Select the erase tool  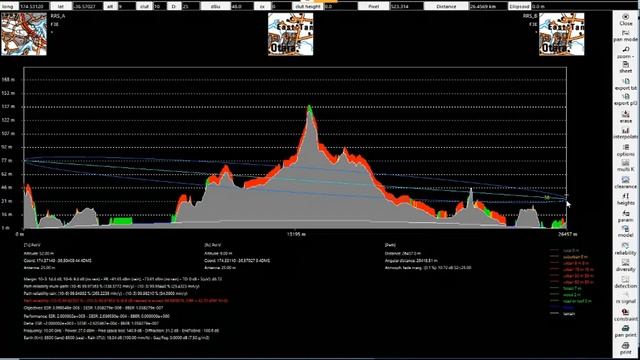[x=625, y=117]
